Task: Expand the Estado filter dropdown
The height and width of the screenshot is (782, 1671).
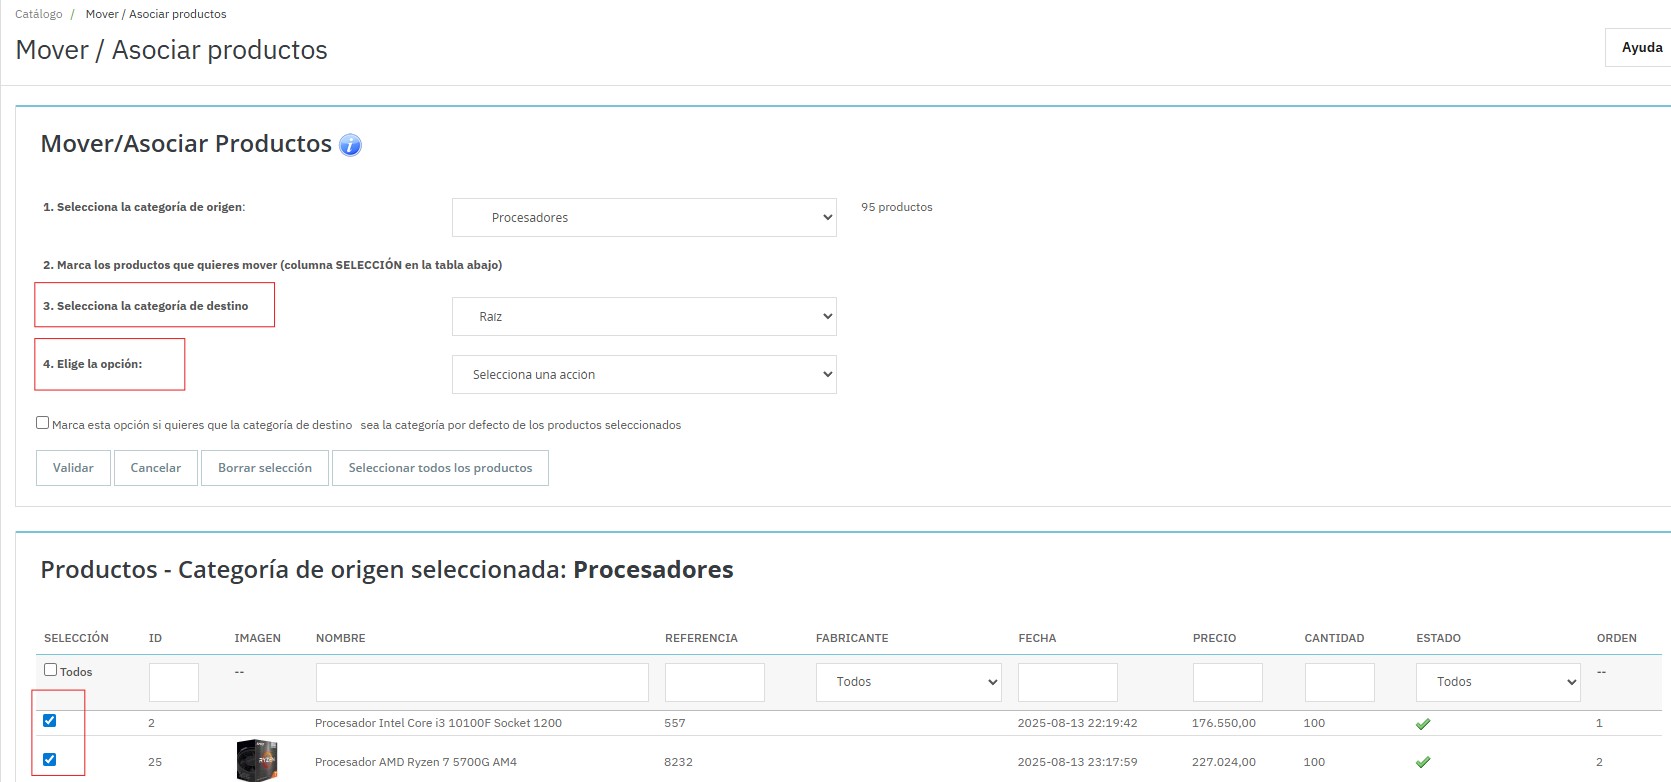Action: click(1497, 682)
